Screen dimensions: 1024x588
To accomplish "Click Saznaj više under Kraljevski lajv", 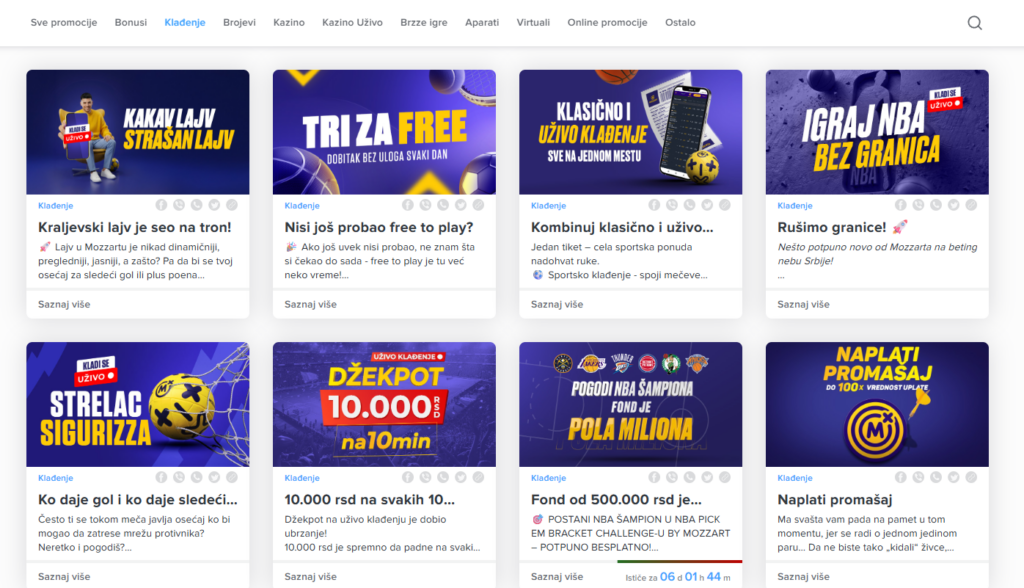I will (x=64, y=304).
